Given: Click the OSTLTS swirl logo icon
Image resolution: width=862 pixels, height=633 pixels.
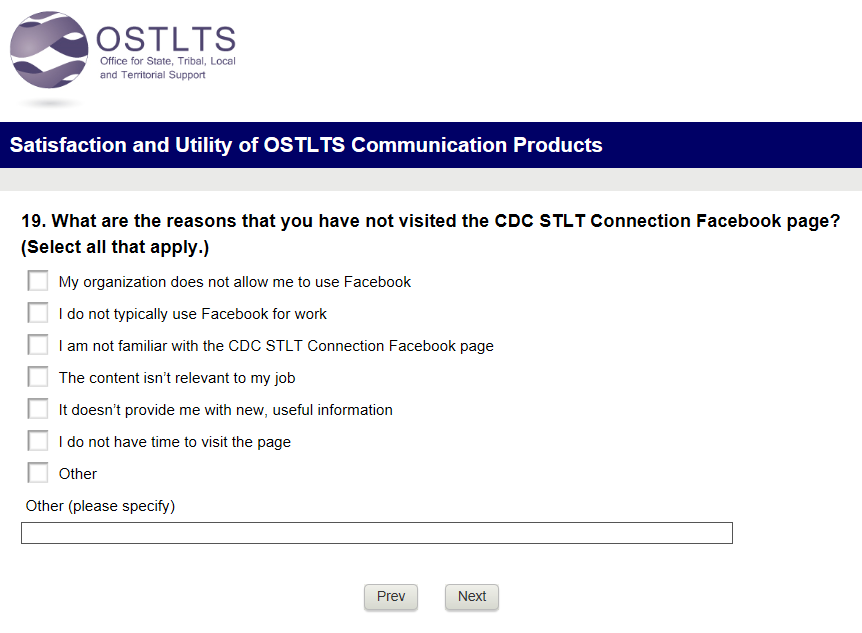Looking at the screenshot, I should point(49,51).
